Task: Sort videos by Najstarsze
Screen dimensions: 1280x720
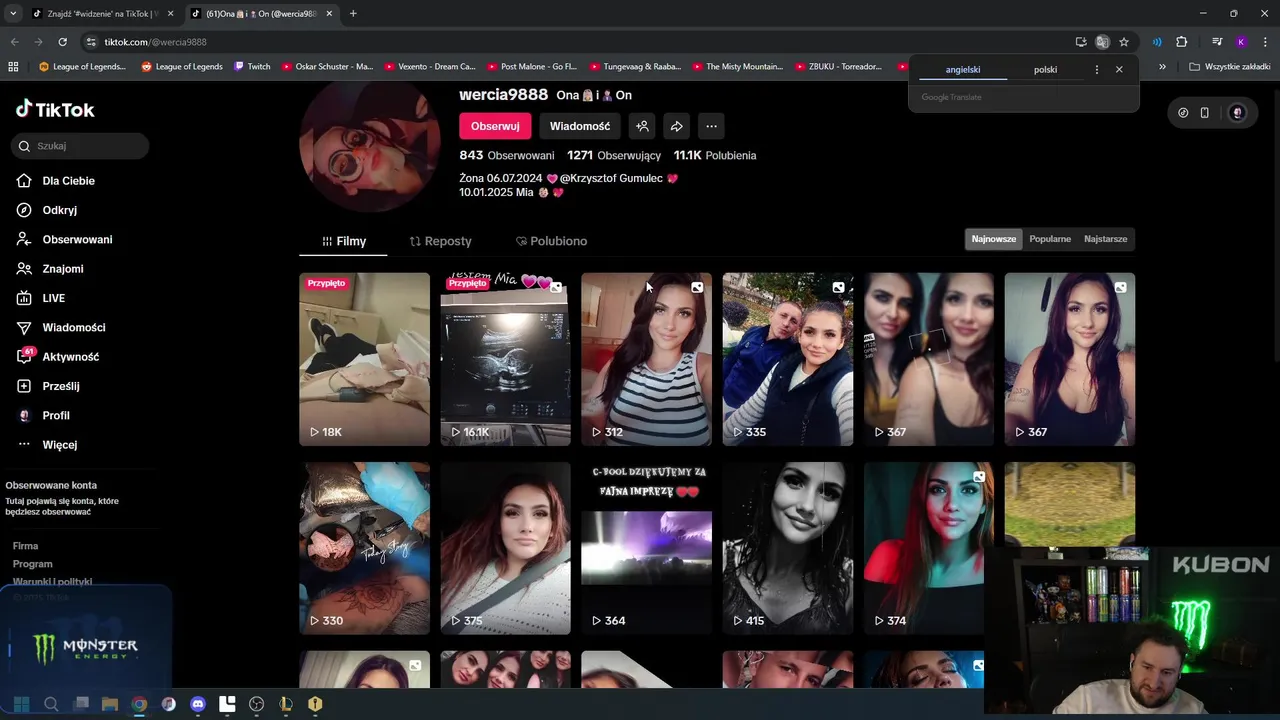Action: click(x=1106, y=239)
